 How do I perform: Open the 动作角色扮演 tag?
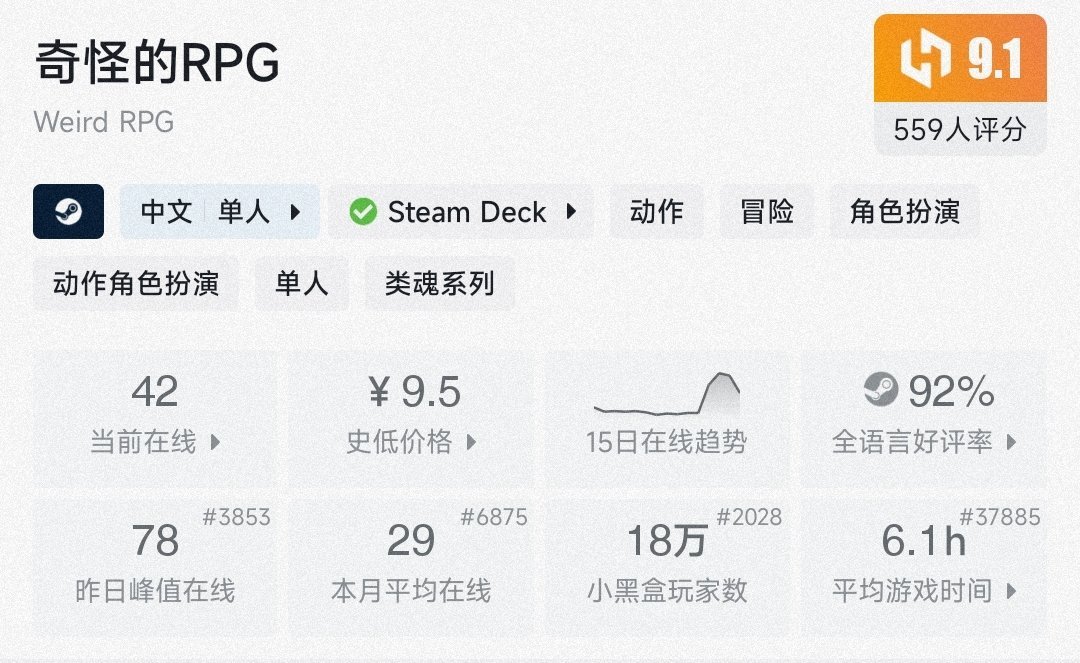136,283
